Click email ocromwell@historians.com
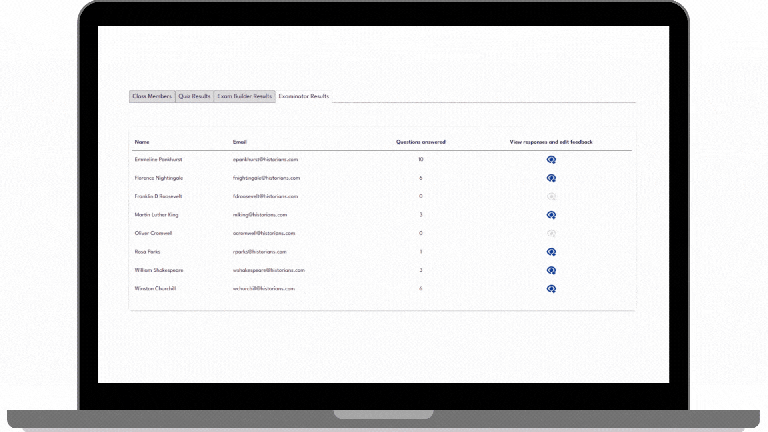This screenshot has width=768, height=432. click(264, 234)
